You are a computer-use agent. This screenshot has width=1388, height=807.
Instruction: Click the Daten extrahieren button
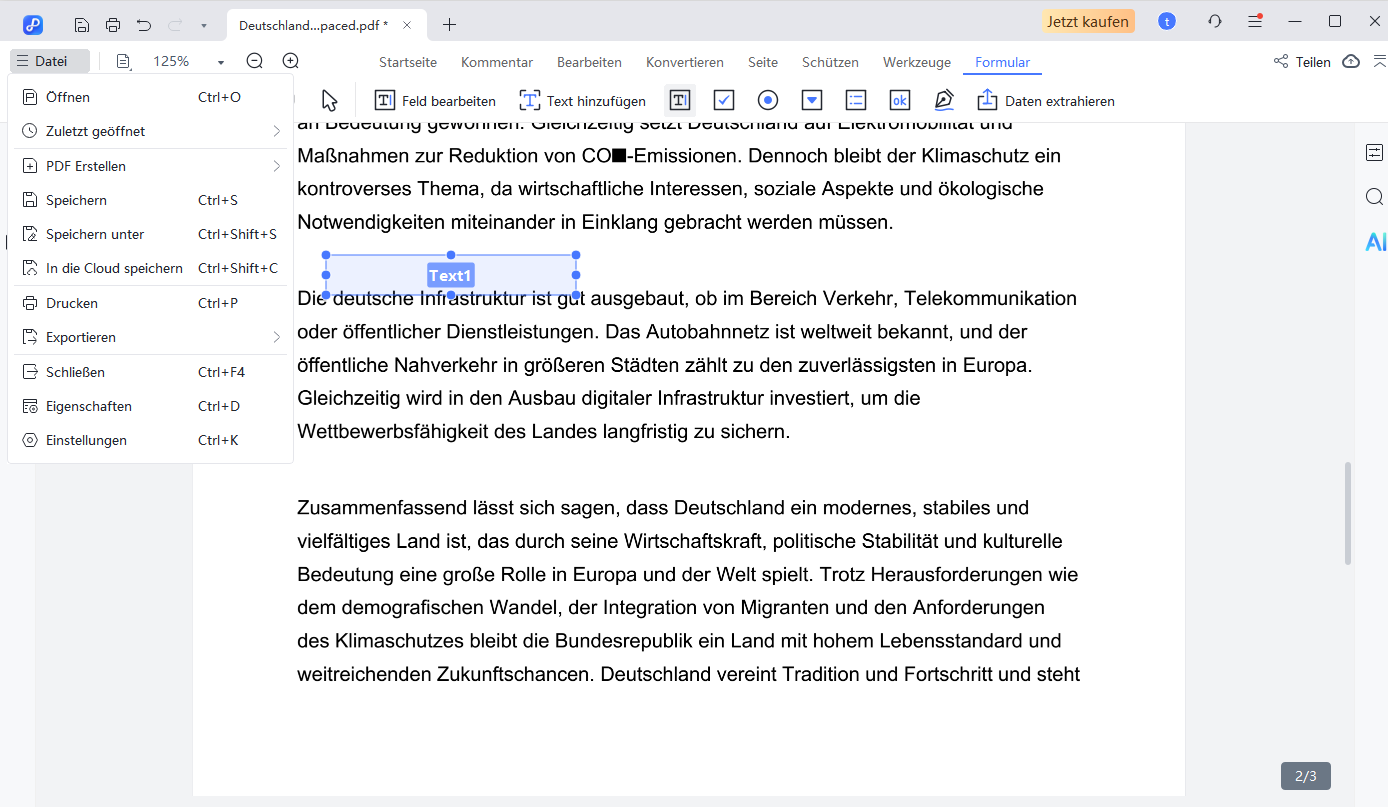[x=1046, y=100]
